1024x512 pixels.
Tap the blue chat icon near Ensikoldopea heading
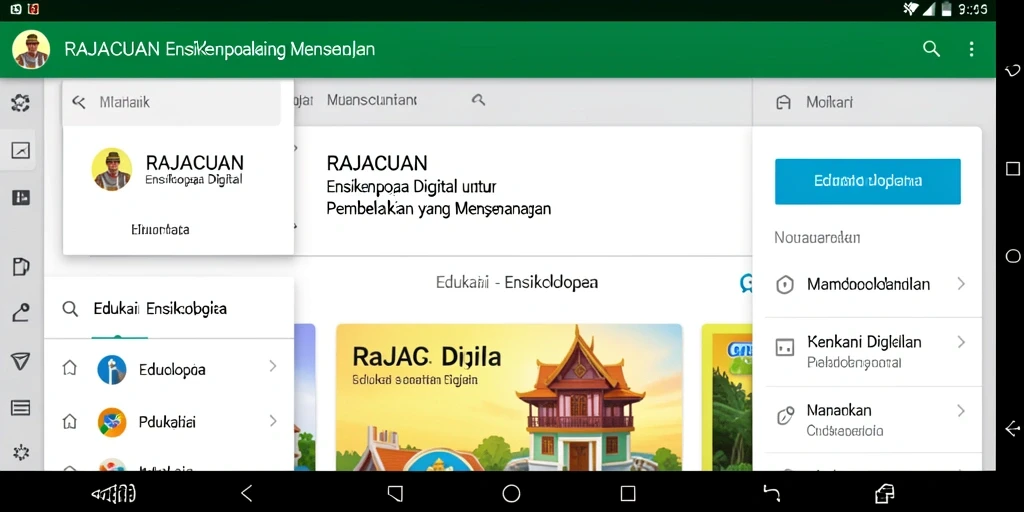tap(746, 283)
